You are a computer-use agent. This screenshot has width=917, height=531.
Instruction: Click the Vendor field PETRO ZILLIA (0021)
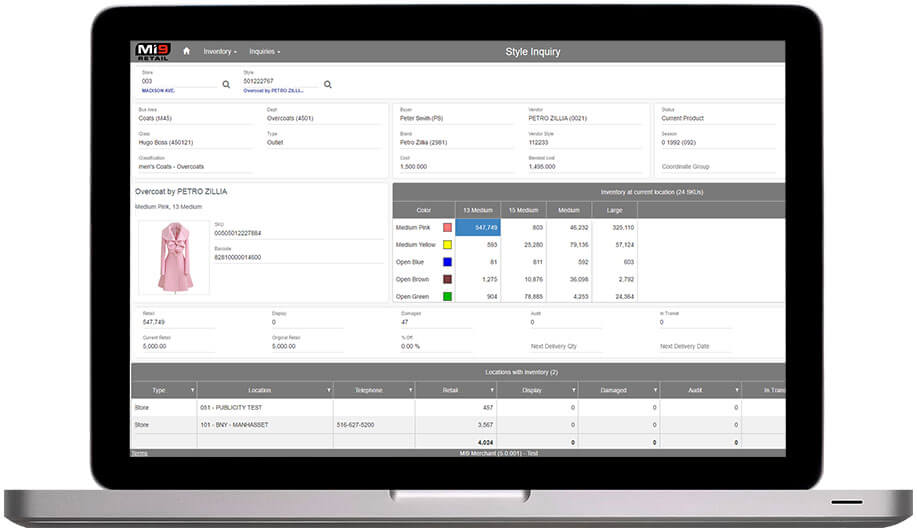click(585, 118)
